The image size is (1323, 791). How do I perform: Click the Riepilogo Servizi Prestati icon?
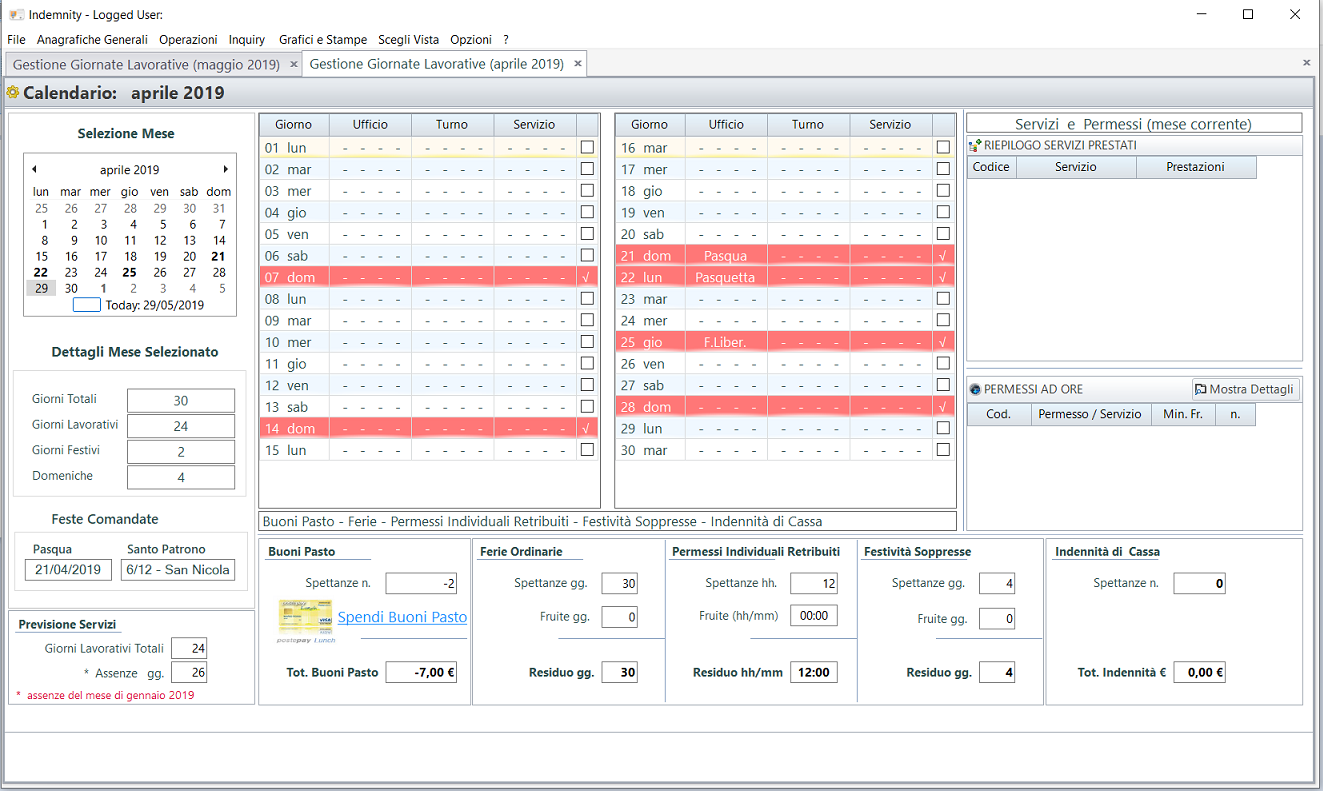(x=975, y=145)
